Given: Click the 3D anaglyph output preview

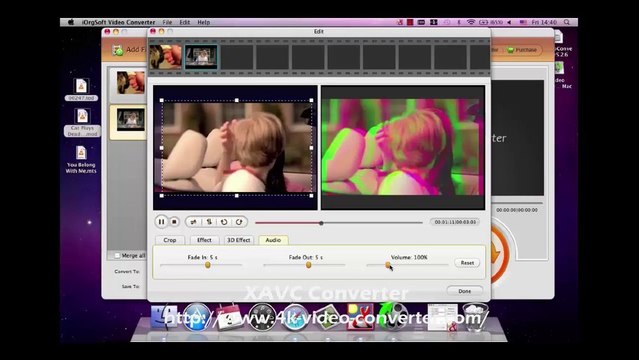Looking at the screenshot, I should point(403,148).
